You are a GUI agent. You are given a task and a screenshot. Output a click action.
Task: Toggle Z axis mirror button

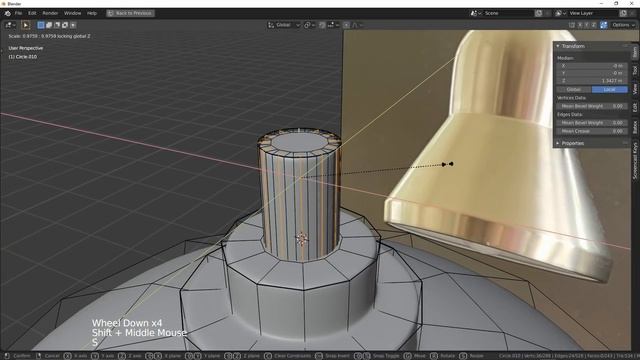[x=593, y=25]
